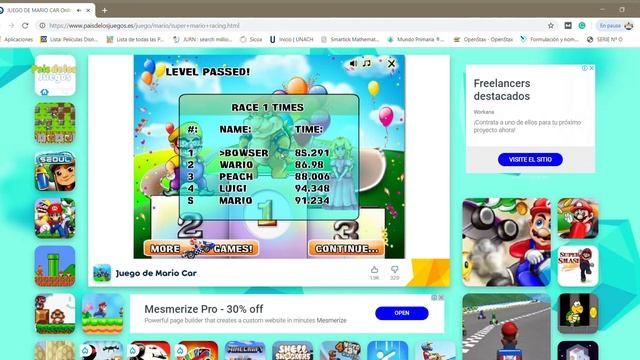Open Smartick Mathemat... bookmark
This screenshot has height=360, width=640.
point(350,39)
